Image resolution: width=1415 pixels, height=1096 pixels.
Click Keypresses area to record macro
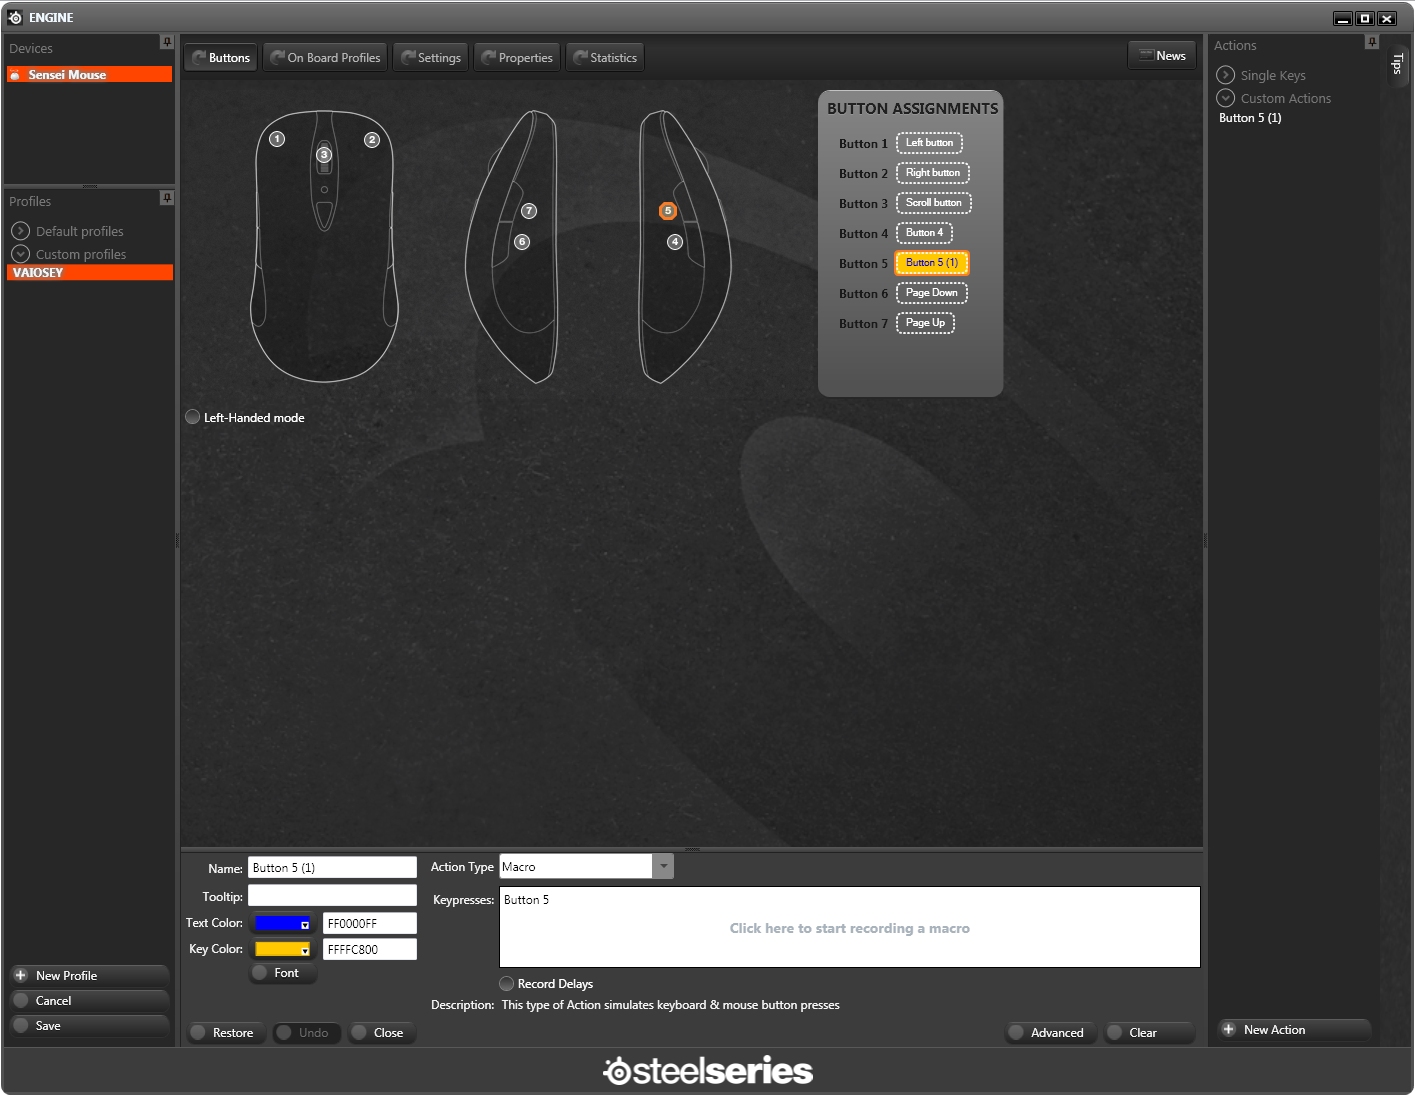click(850, 927)
